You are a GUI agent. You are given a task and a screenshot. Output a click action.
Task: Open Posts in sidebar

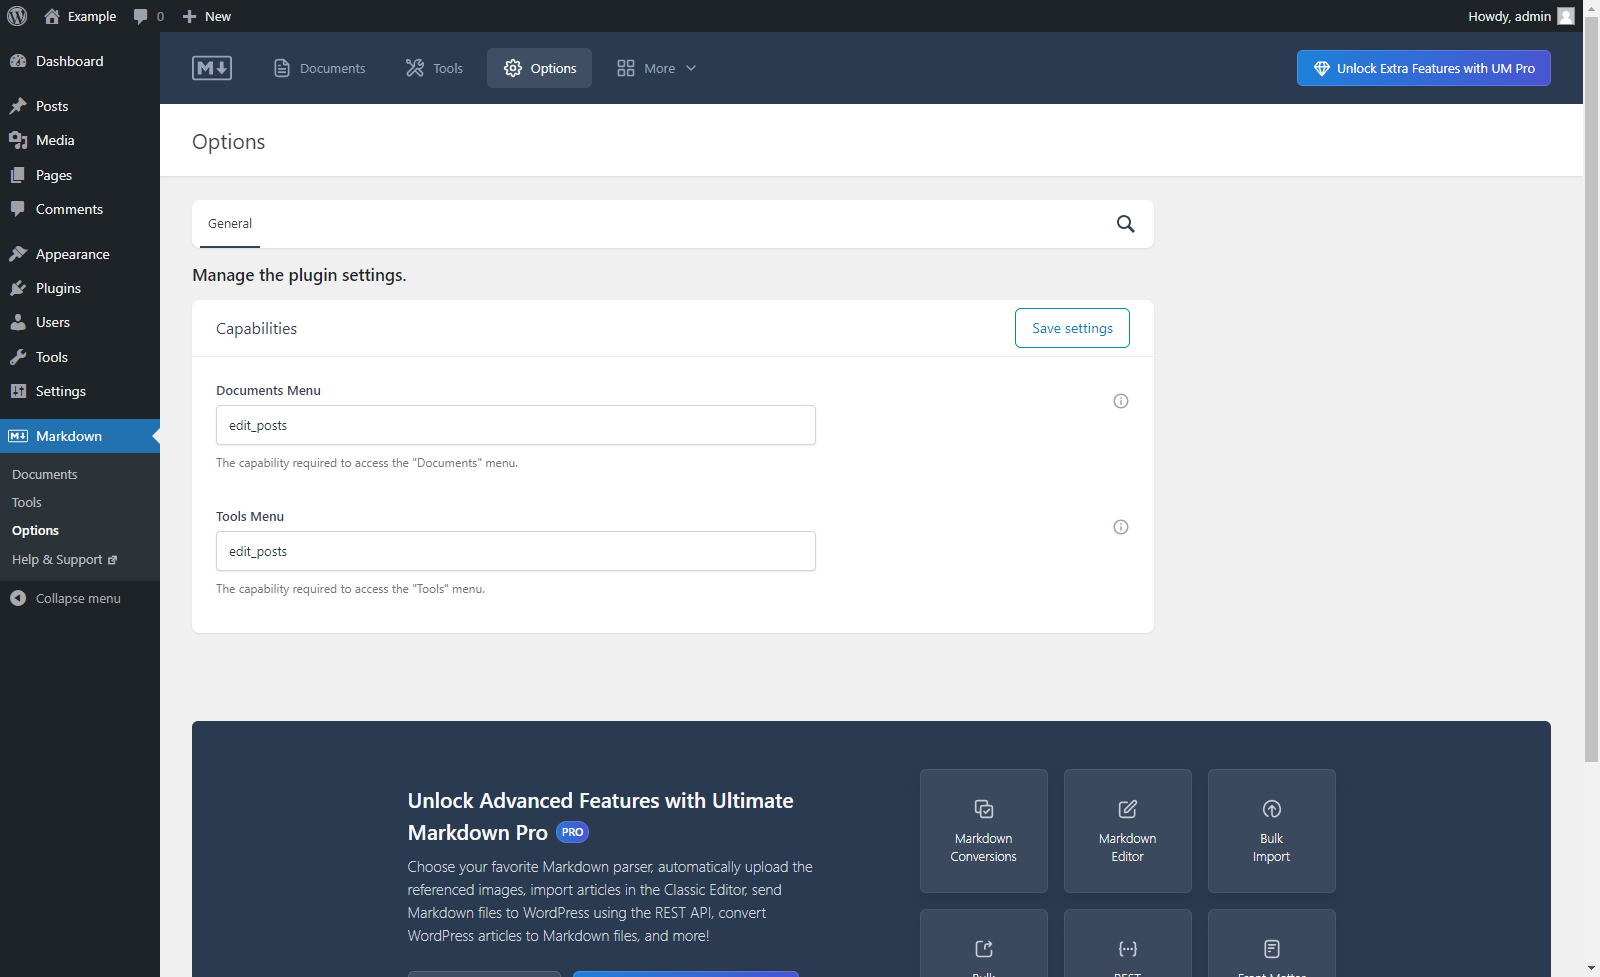coord(80,106)
